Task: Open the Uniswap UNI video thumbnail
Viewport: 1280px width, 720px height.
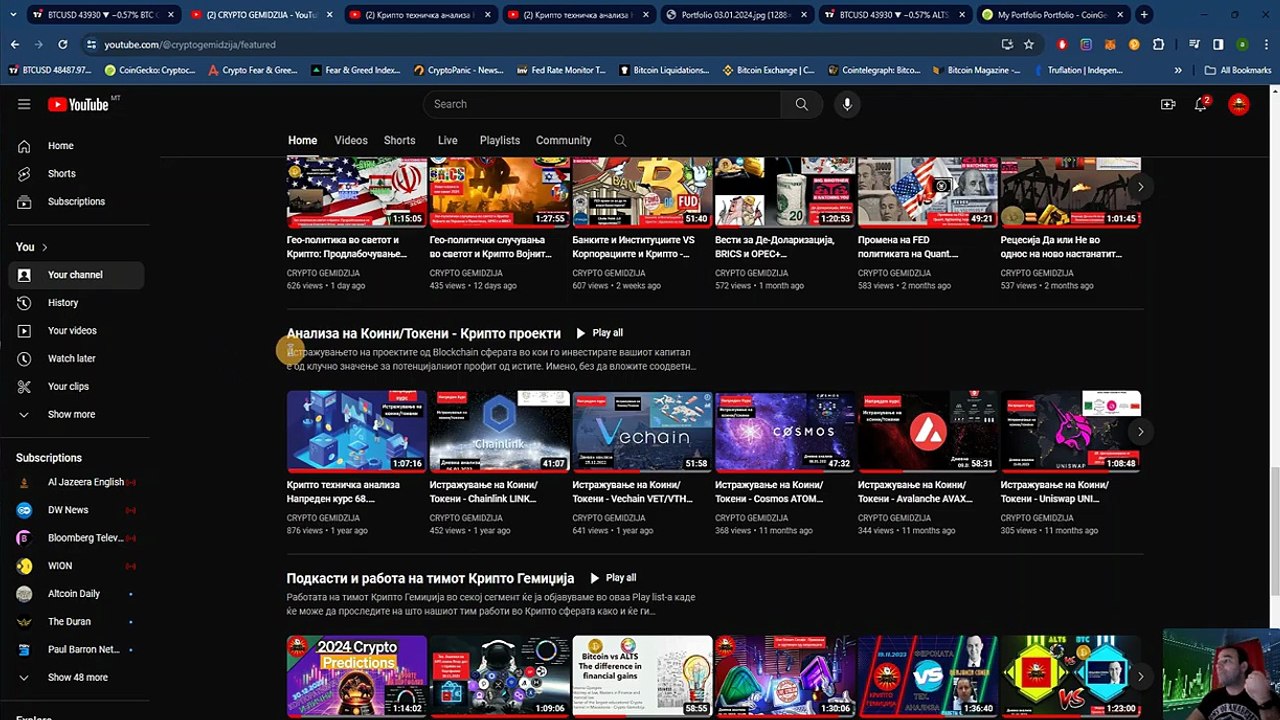Action: 1071,431
